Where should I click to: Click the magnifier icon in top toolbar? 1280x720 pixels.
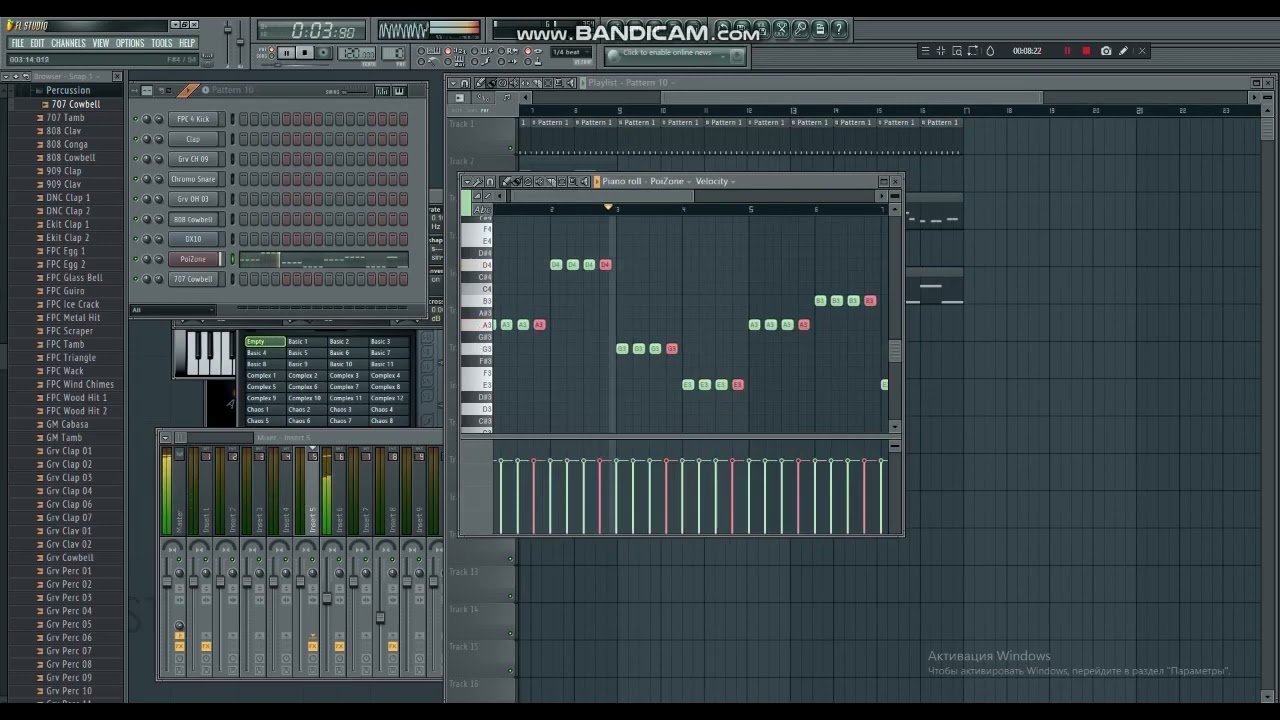(x=800, y=29)
